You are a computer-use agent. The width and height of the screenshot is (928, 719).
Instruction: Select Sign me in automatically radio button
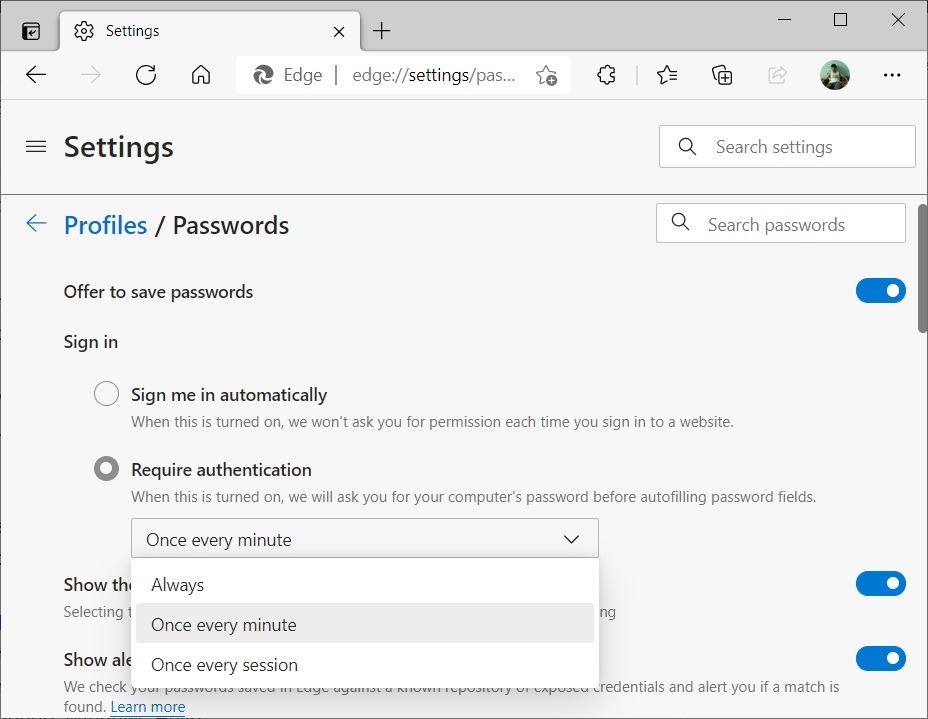coord(106,394)
